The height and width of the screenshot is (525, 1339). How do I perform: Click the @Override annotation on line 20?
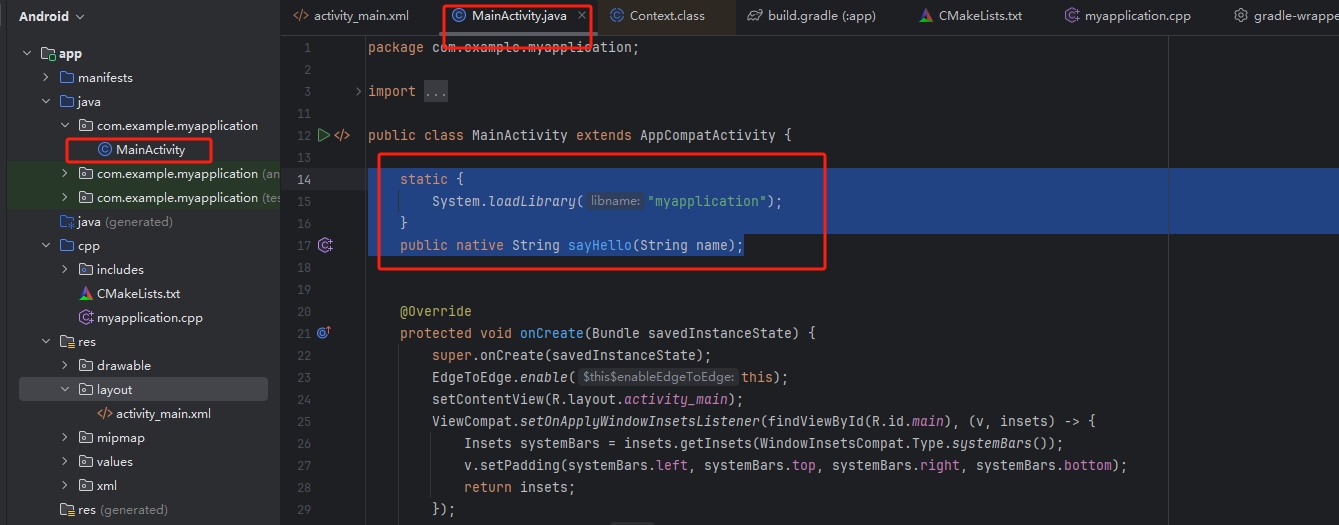click(436, 311)
